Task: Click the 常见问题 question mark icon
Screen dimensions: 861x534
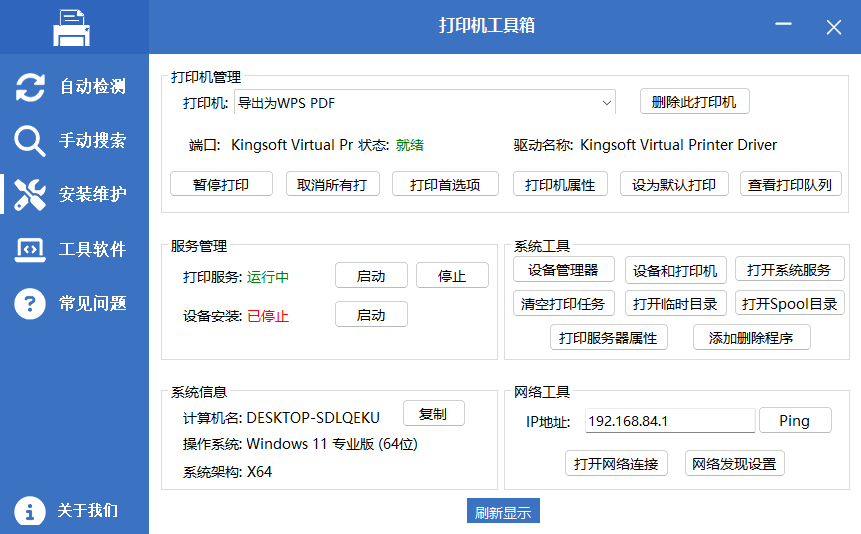Action: (30, 303)
